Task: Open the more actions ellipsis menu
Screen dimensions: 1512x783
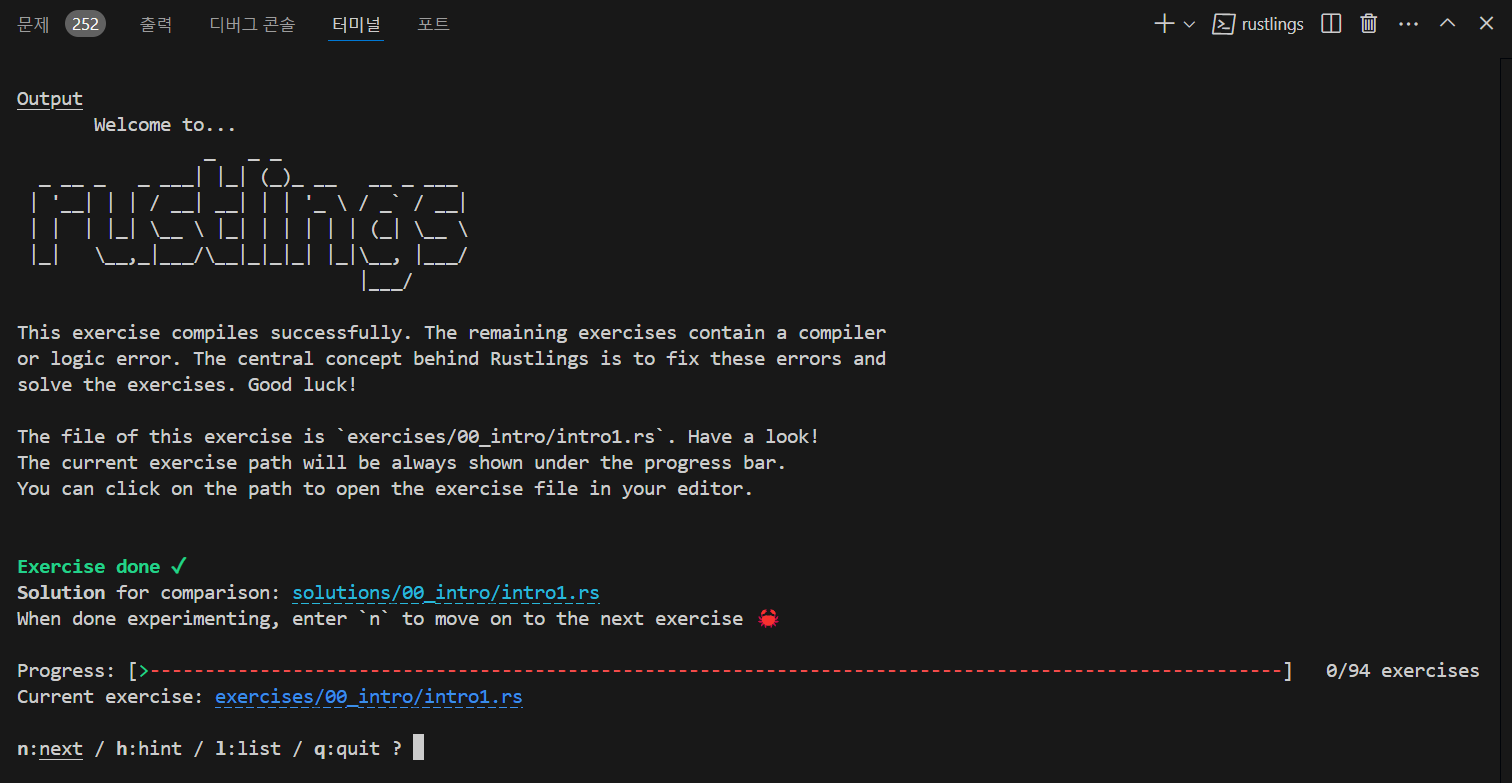Action: [1408, 24]
